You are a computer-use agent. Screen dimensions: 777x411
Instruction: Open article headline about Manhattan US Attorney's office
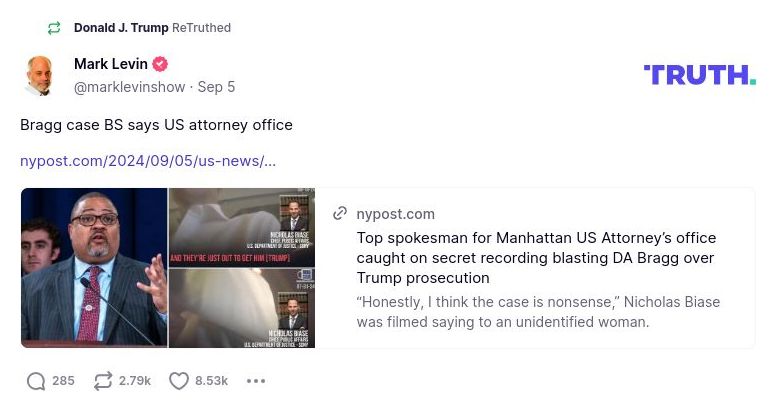536,258
